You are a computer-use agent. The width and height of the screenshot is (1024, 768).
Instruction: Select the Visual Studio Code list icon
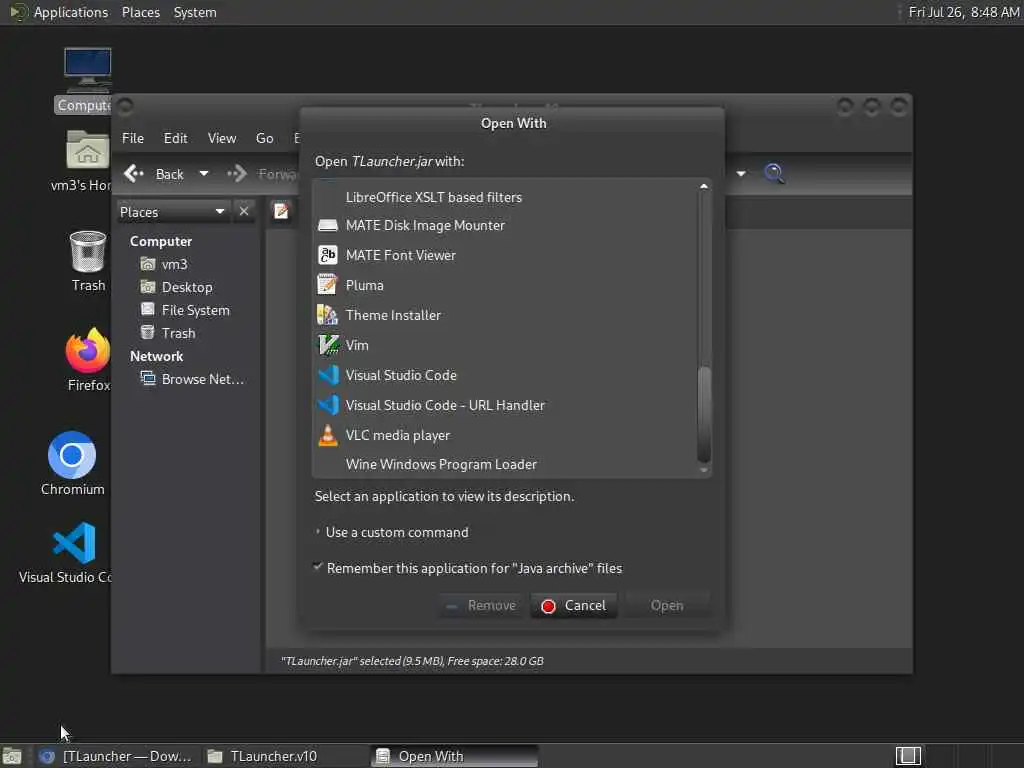tap(328, 375)
